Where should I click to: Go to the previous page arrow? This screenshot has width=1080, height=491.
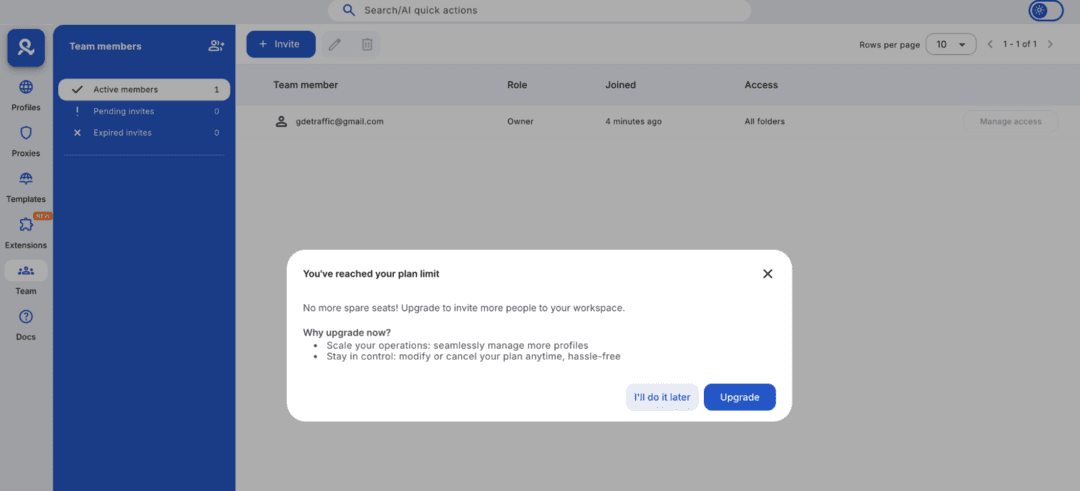990,44
